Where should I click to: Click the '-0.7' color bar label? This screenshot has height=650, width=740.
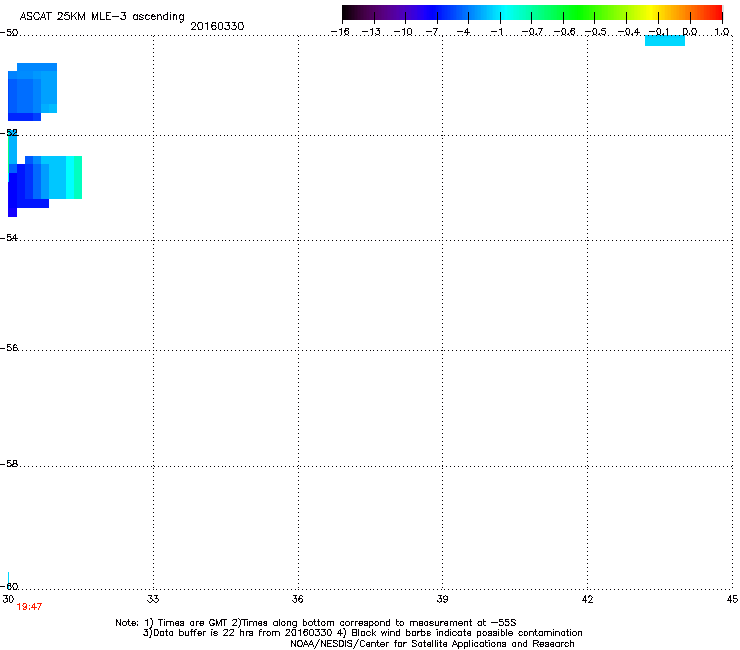pyautogui.click(x=532, y=32)
